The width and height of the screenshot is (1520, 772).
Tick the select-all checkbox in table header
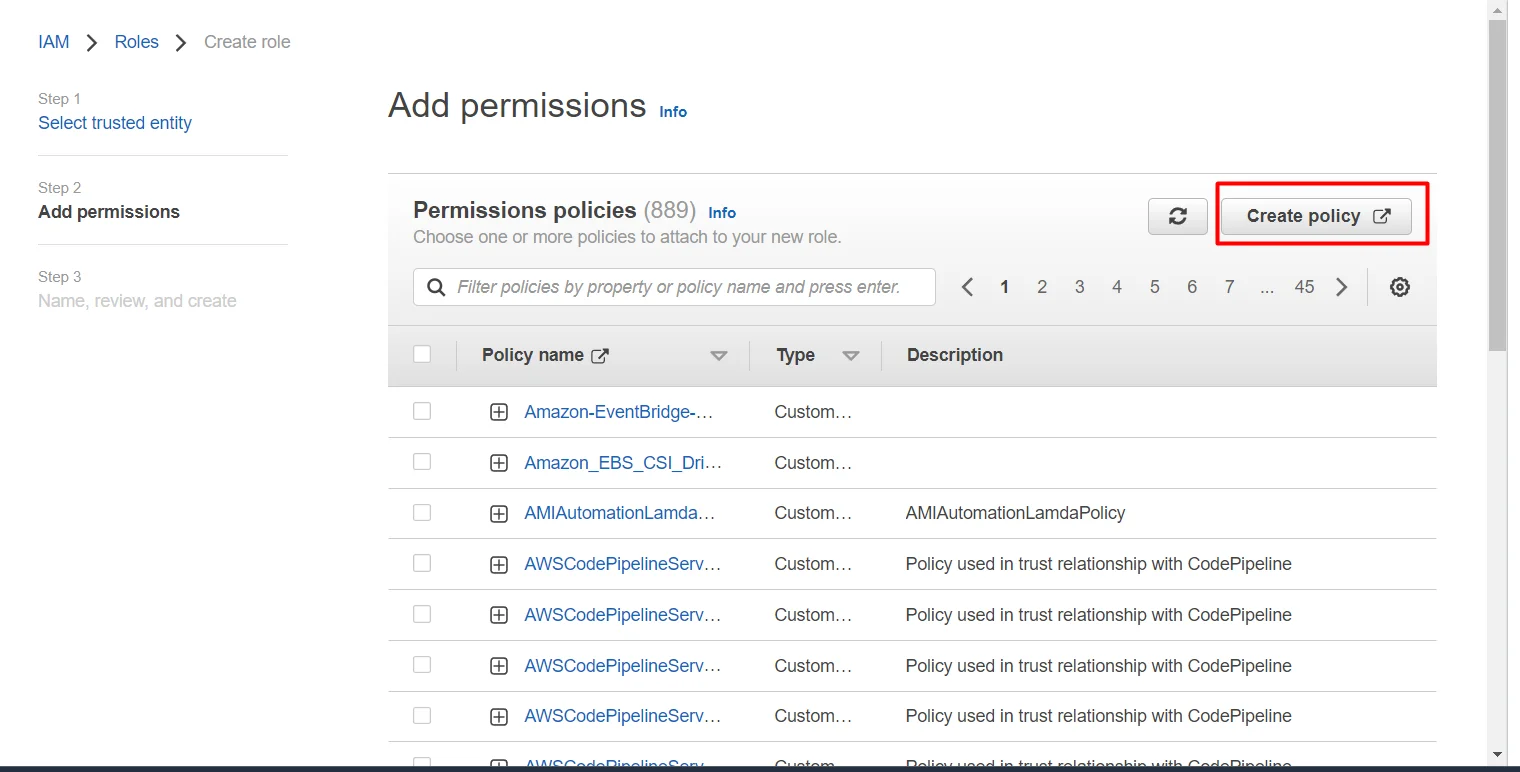coord(422,354)
